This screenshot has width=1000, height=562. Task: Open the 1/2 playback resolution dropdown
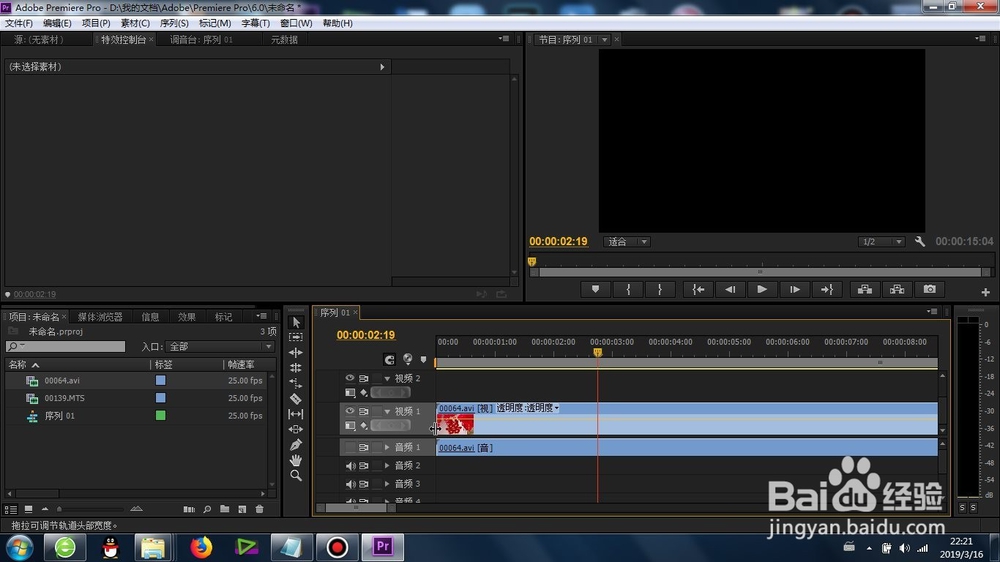pos(881,242)
